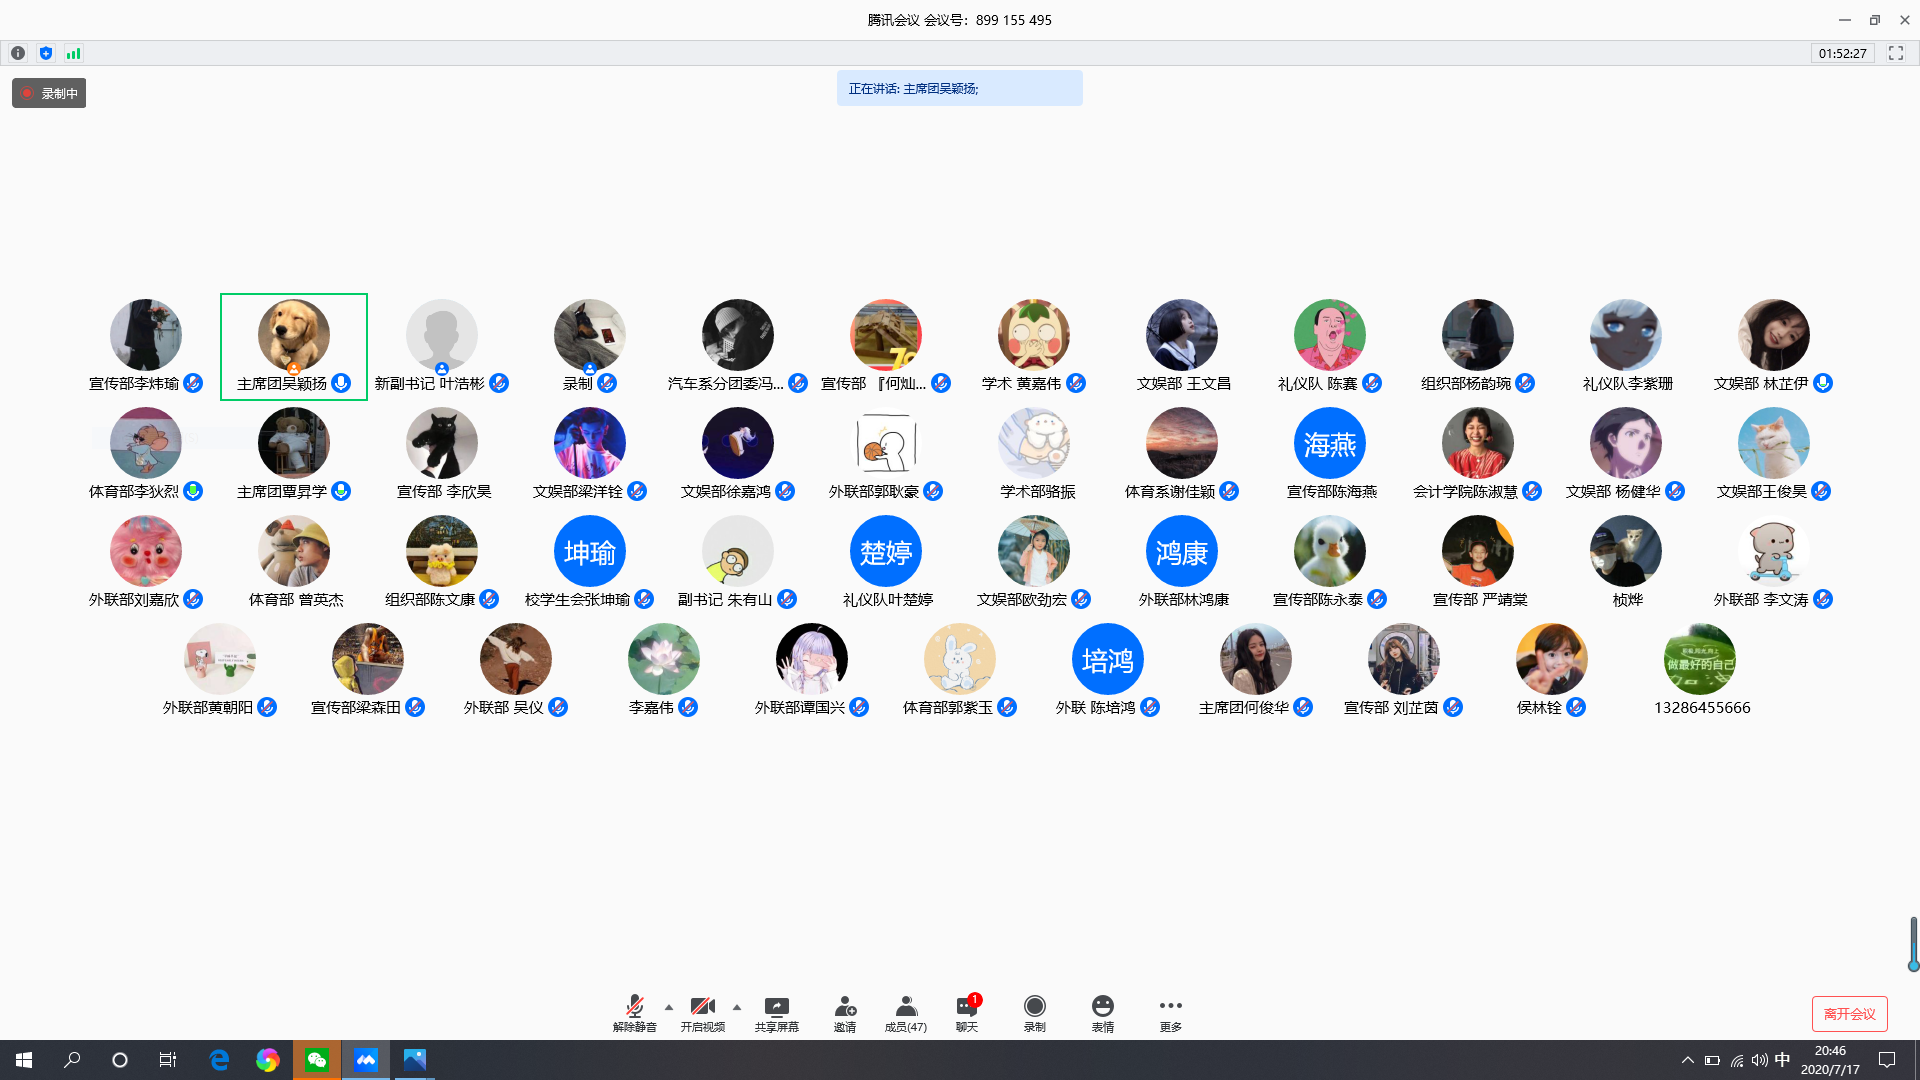Enter fullscreen mode

point(1895,53)
